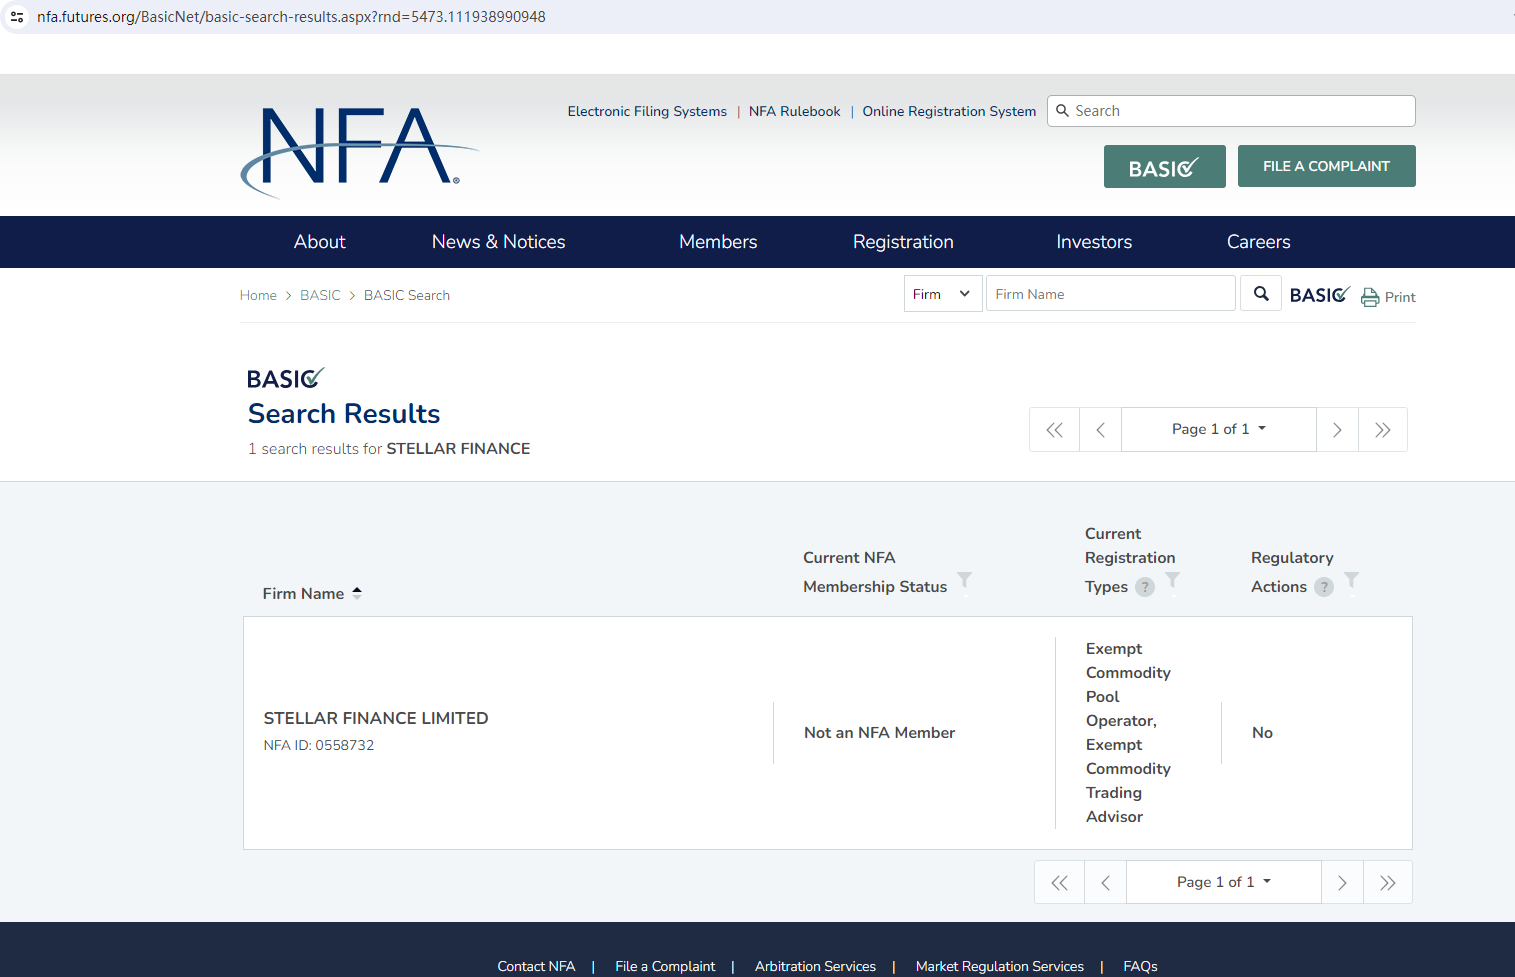The height and width of the screenshot is (977, 1515).
Task: Click the File a Complaint button
Action: pos(1326,166)
